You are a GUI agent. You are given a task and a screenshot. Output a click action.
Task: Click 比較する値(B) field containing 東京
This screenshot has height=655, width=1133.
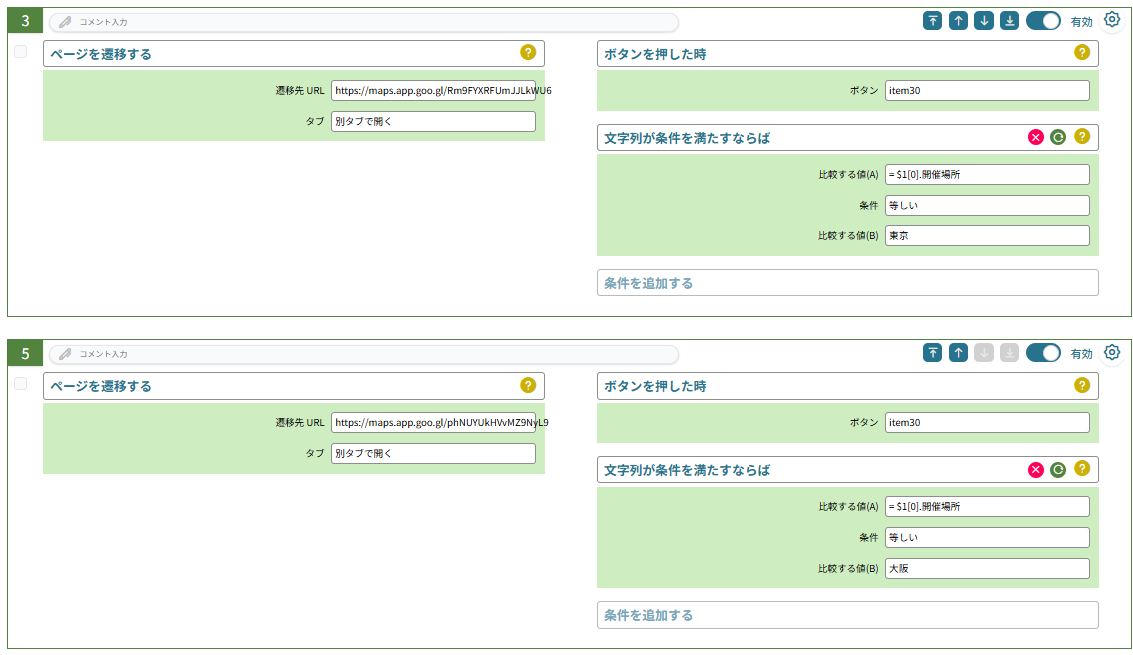coord(987,235)
